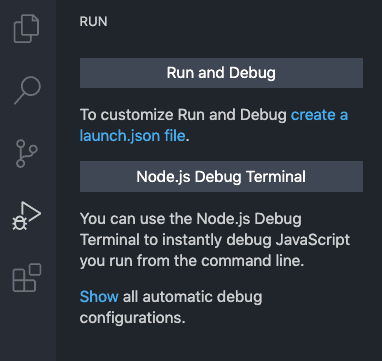
Task: Open the Explorer view from activity bar
Action: 27,28
